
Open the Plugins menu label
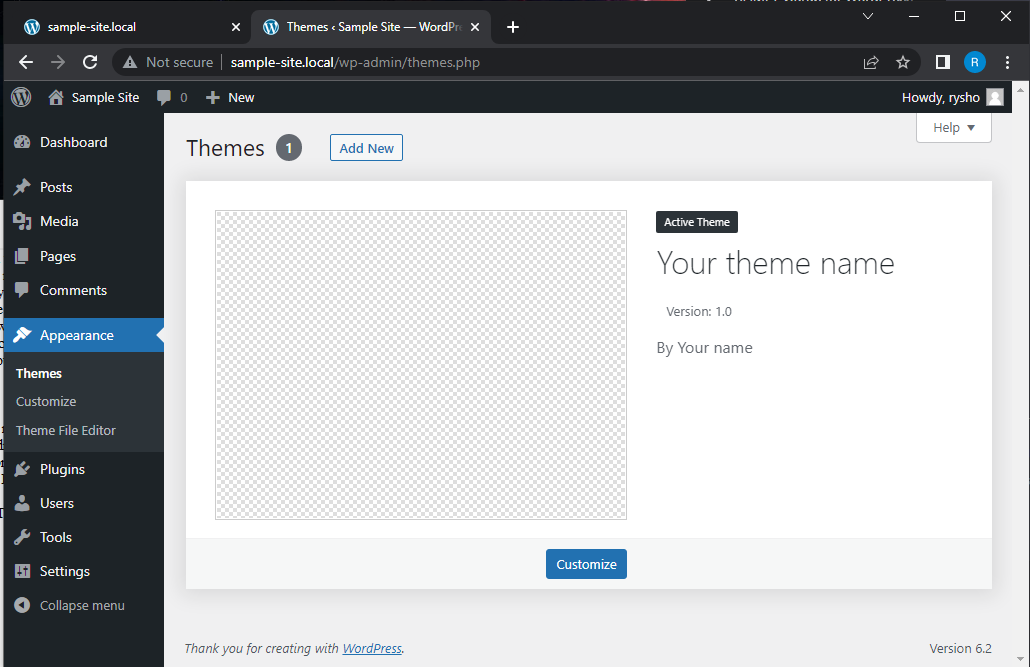[62, 469]
